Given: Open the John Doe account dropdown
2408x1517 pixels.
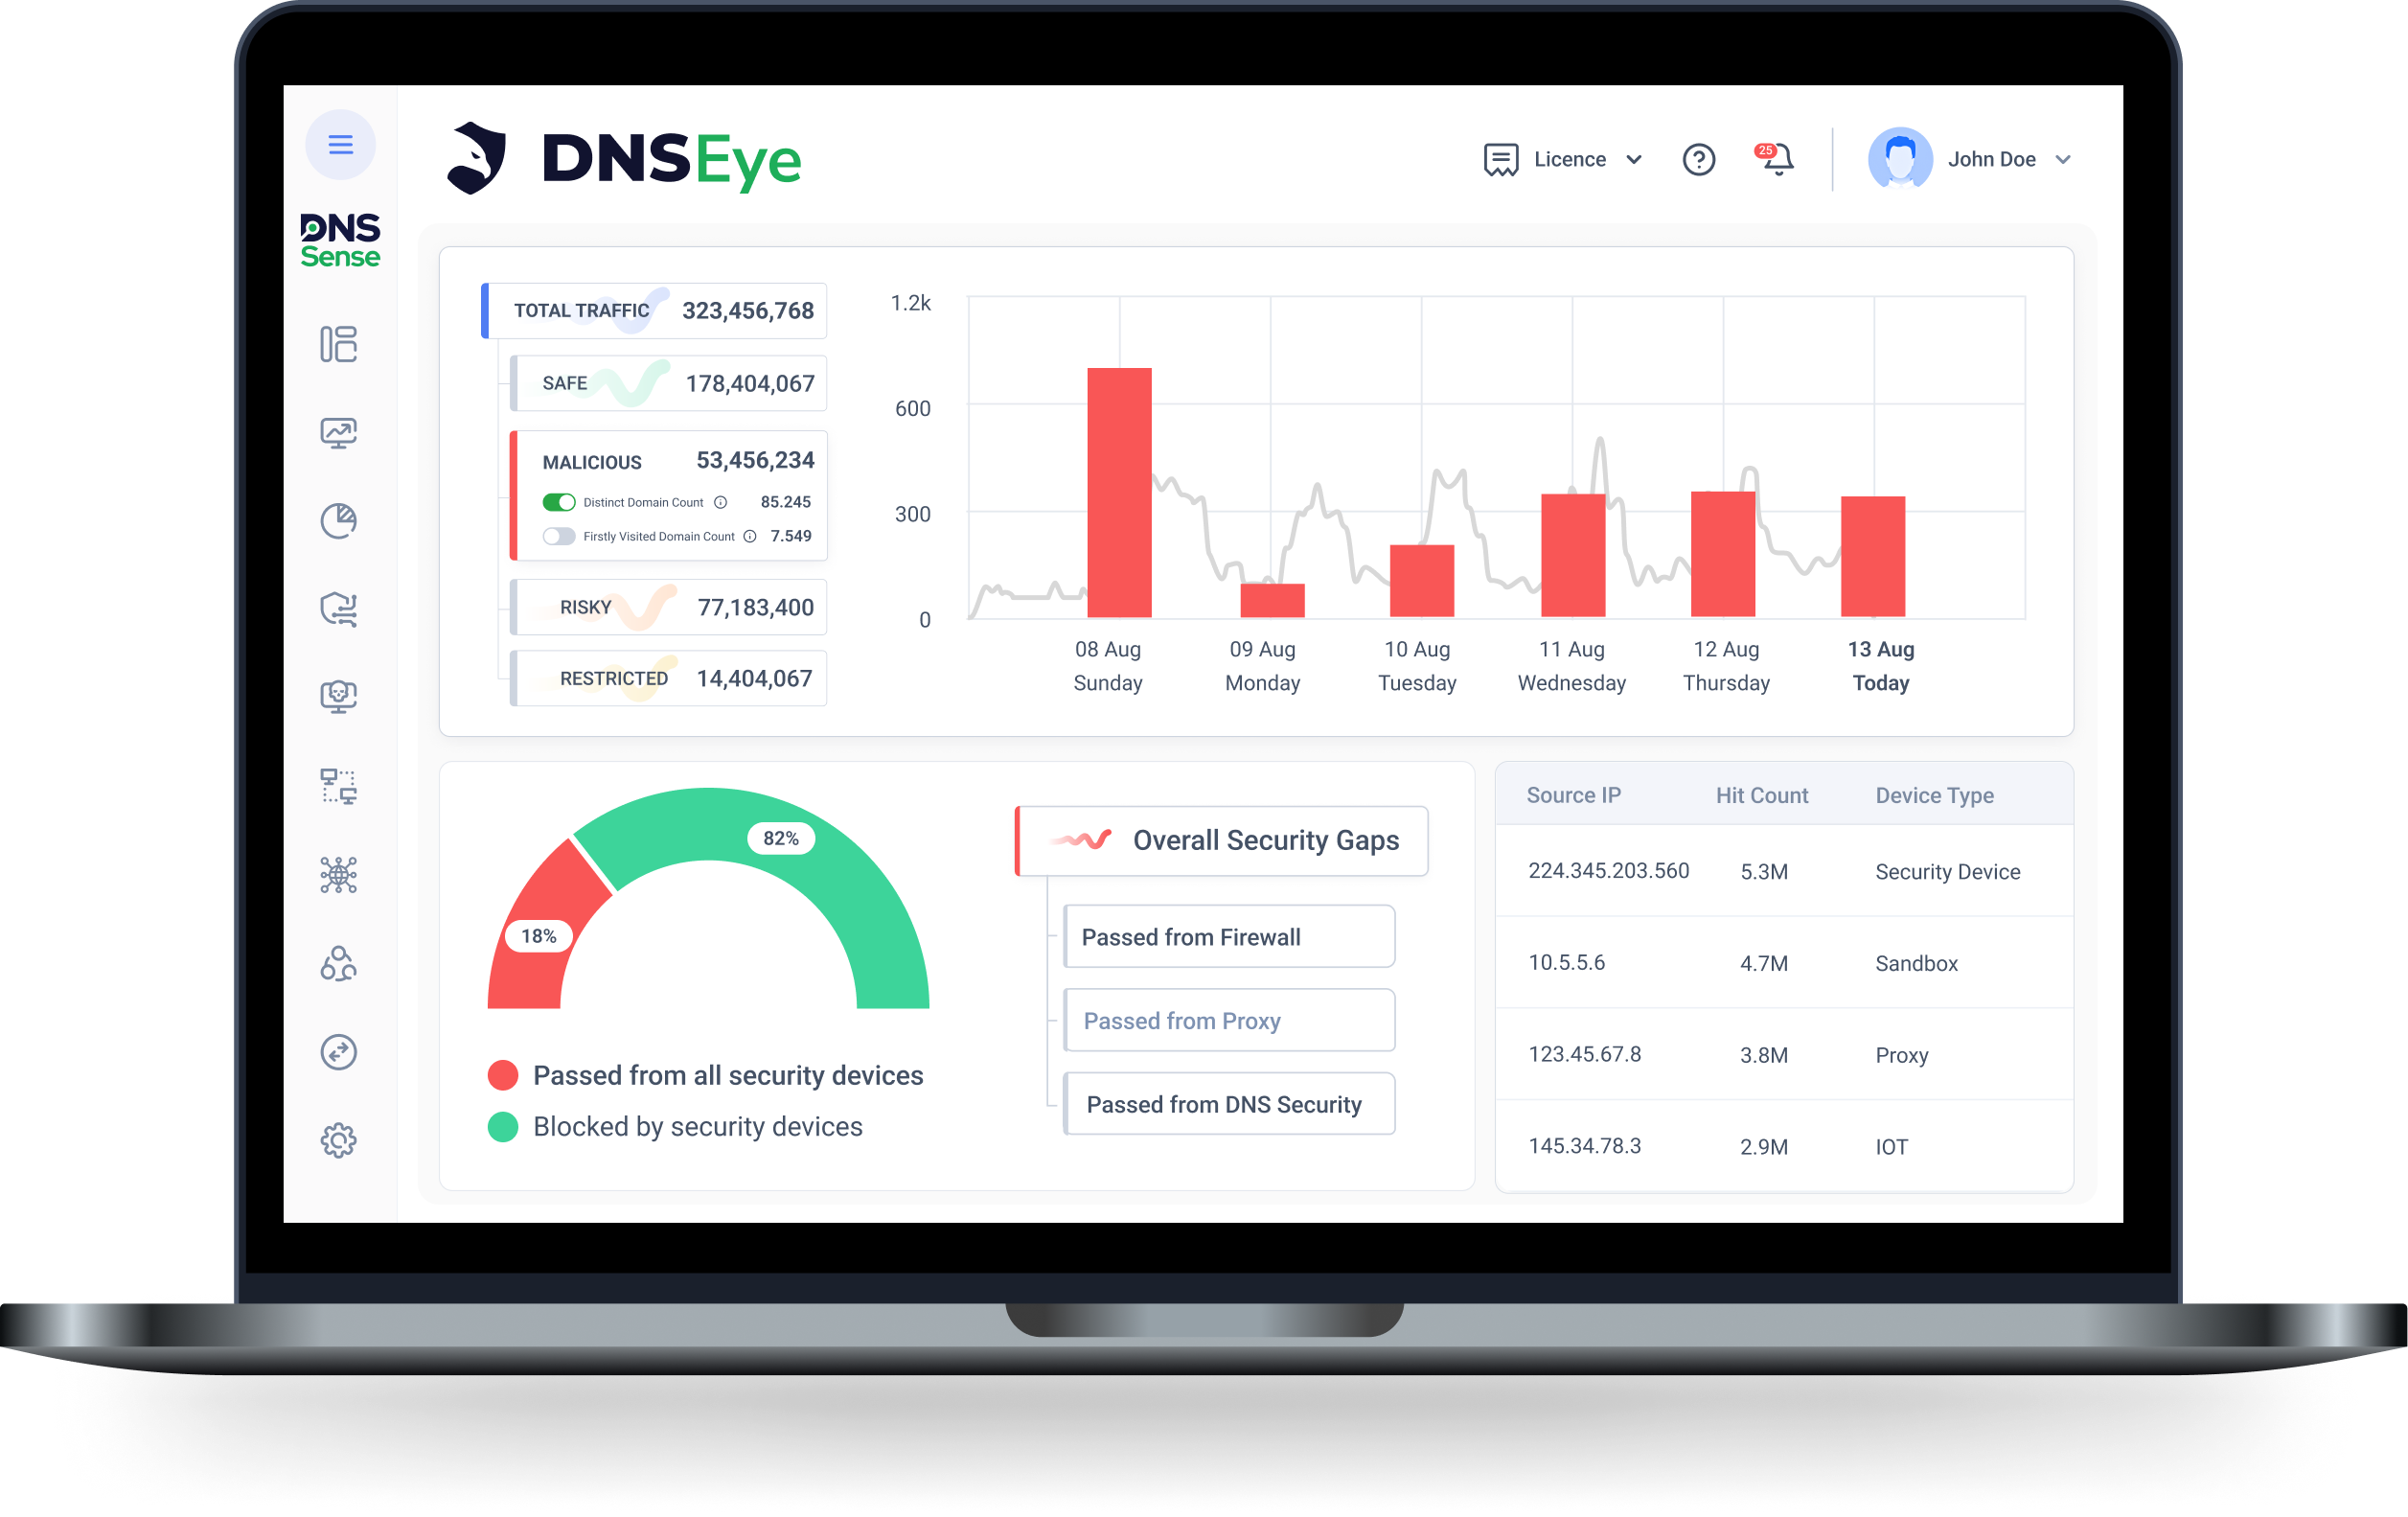Looking at the screenshot, I should tap(2009, 158).
